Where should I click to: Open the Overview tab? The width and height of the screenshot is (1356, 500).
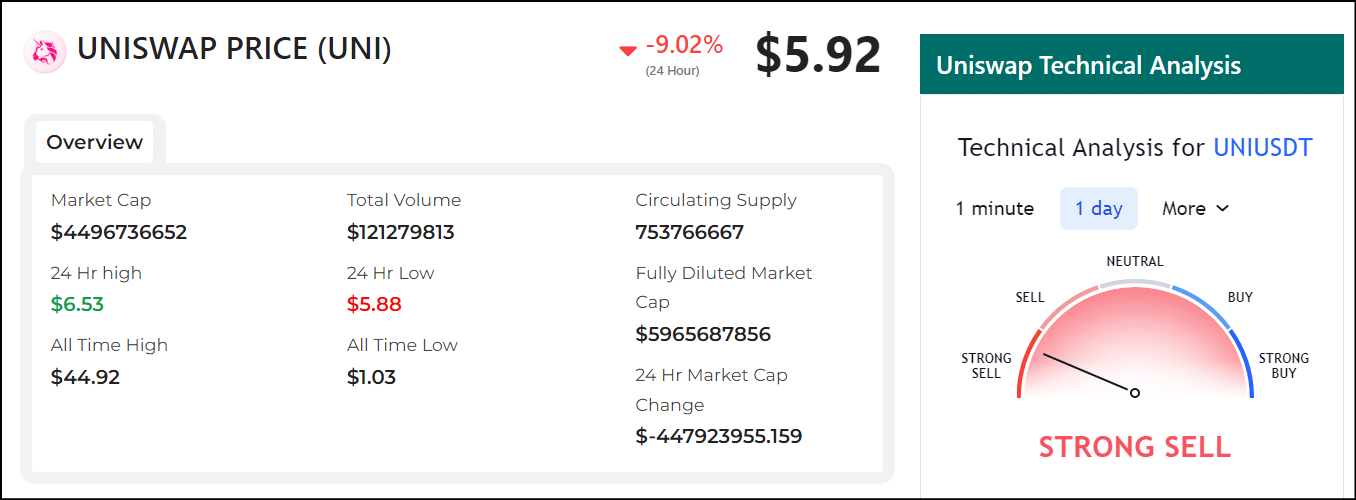95,142
